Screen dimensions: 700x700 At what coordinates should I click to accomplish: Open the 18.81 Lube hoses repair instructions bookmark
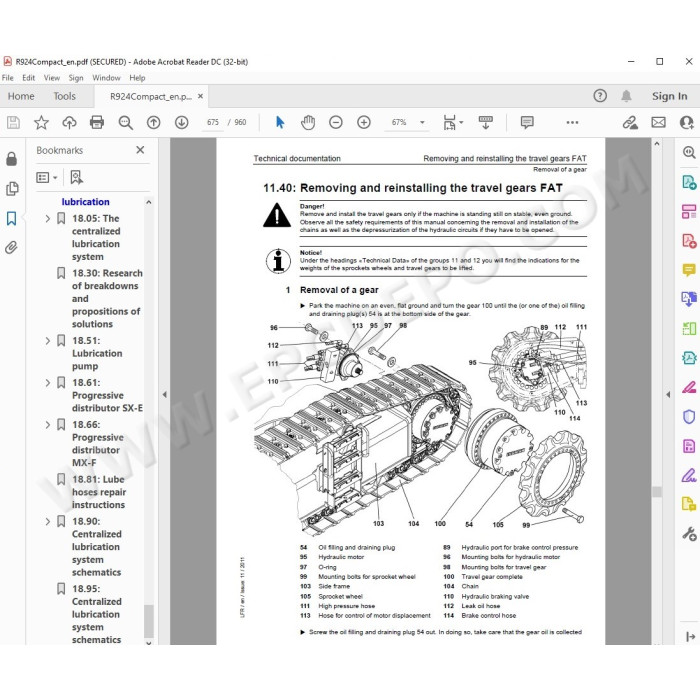tap(99, 492)
